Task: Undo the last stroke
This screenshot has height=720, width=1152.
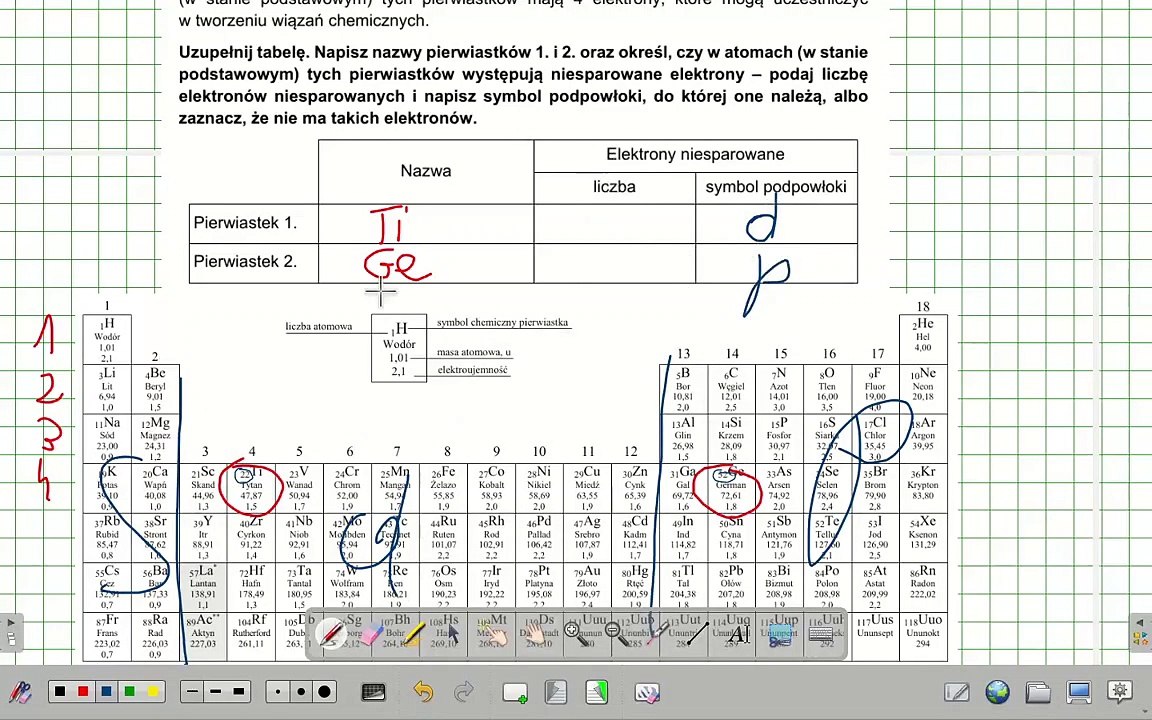Action: coord(423,691)
